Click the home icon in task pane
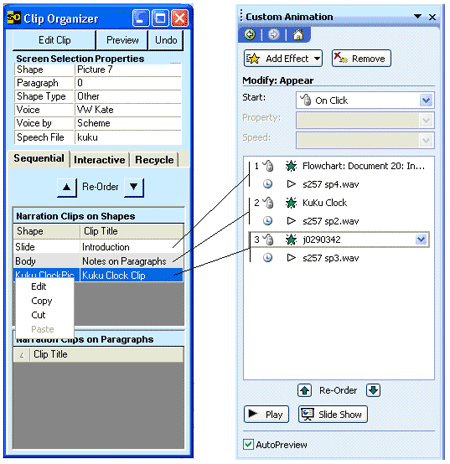The image size is (450, 464). click(x=298, y=34)
